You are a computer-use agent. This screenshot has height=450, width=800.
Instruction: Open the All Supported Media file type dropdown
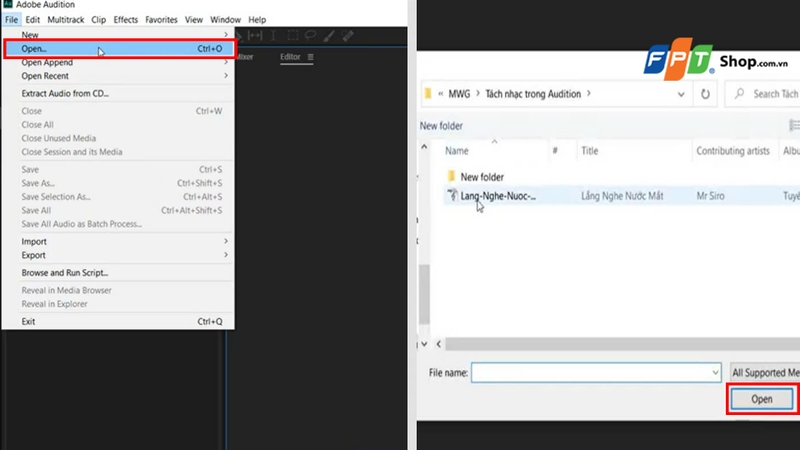tap(765, 372)
